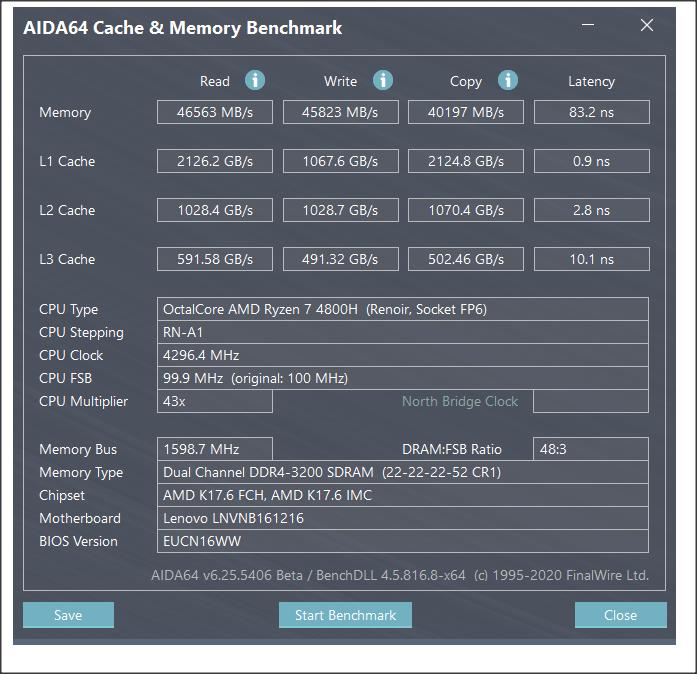Click the Read column header

pos(215,81)
